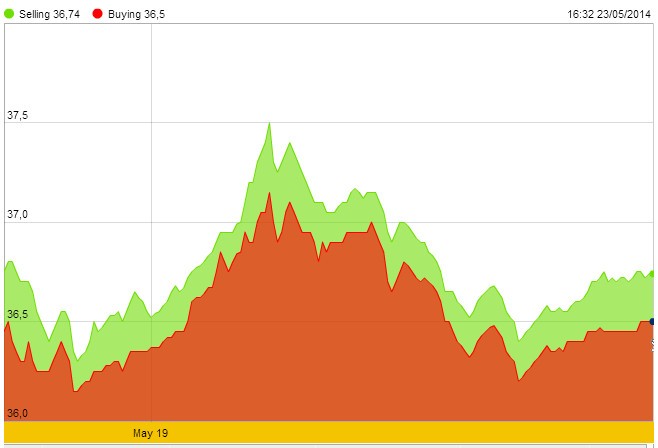Click the 37,0 y-axis label
This screenshot has width=658, height=448.
(x=18, y=216)
